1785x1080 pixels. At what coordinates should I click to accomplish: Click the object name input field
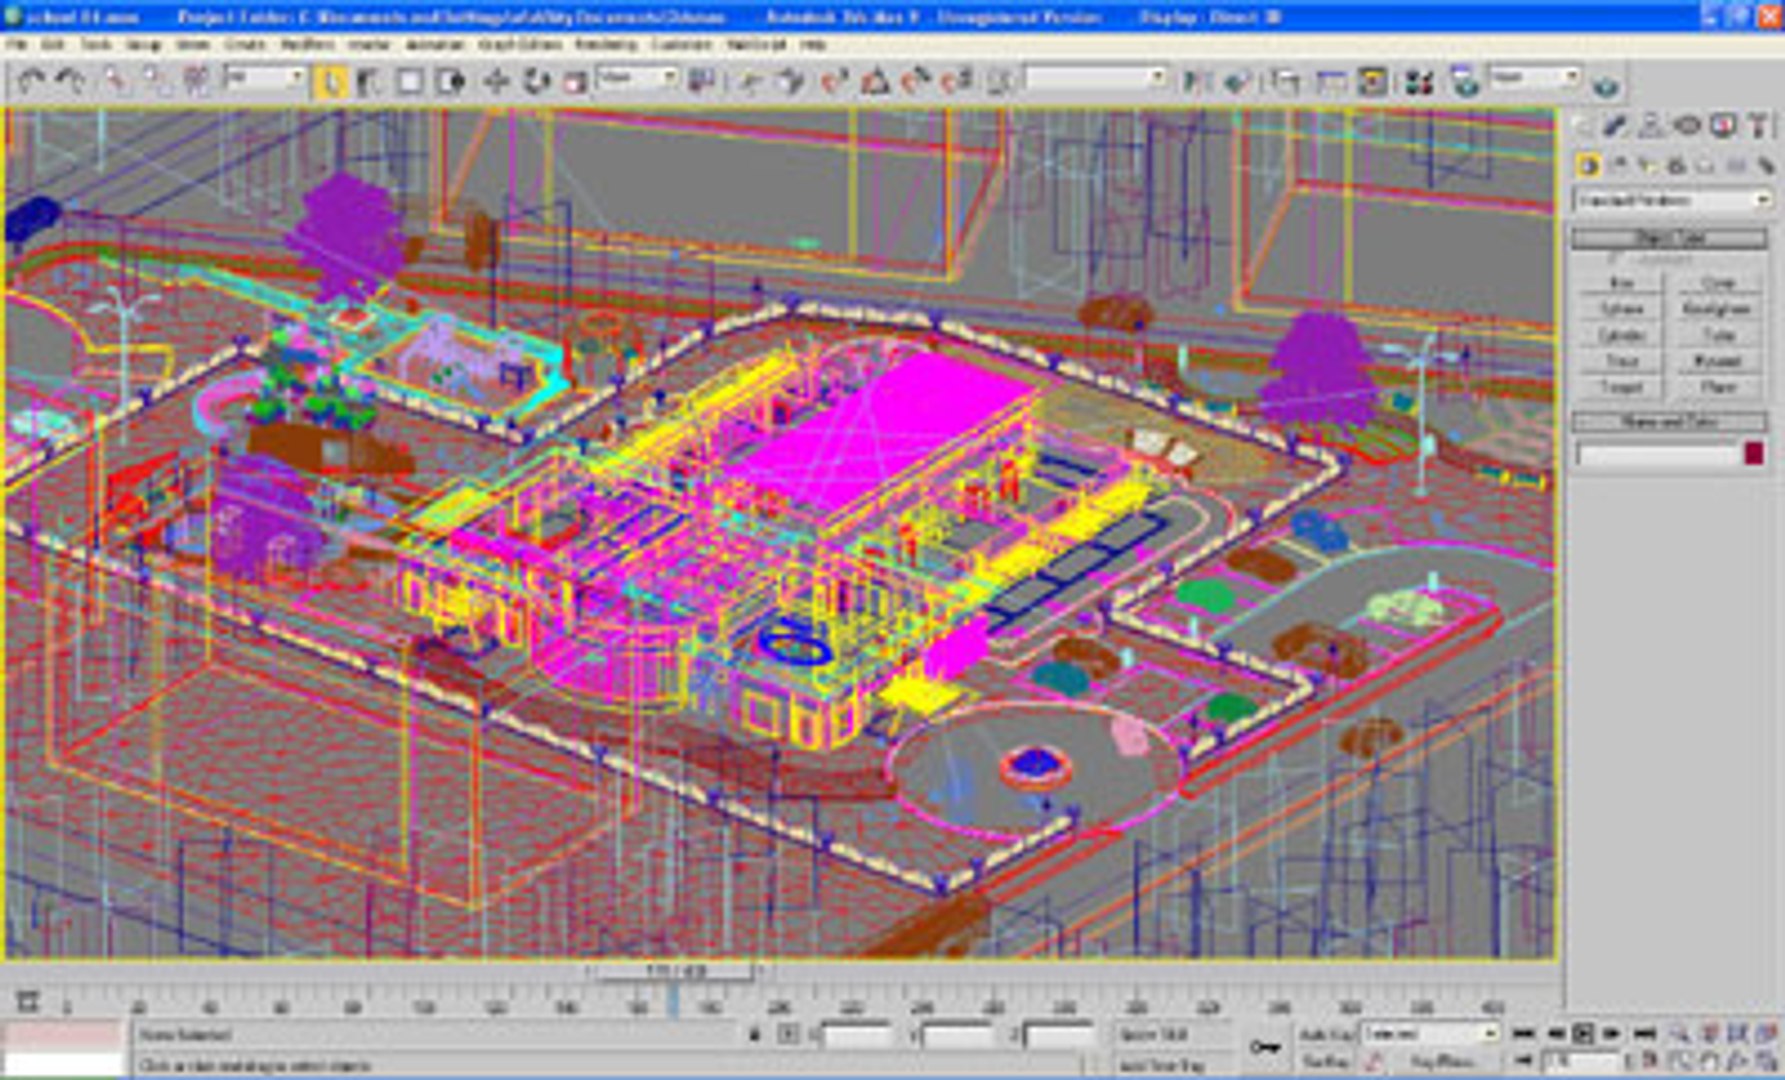pos(1658,454)
